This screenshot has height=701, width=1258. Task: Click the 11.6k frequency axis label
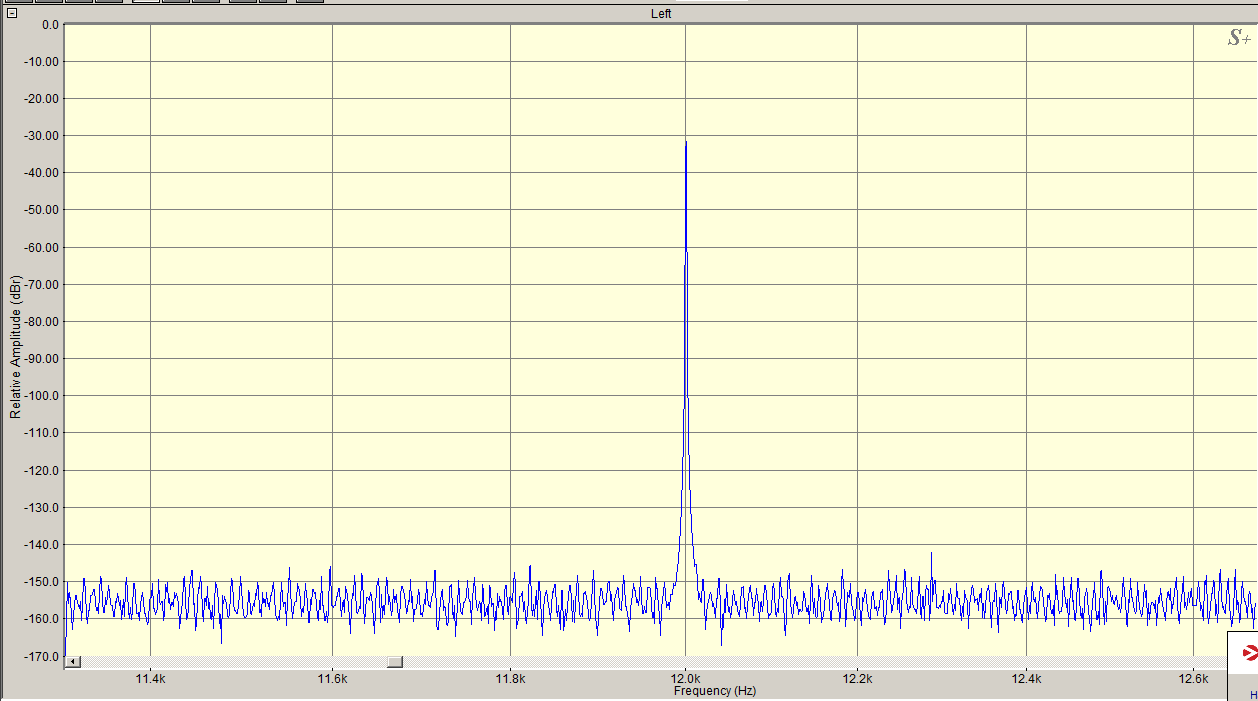(x=332, y=679)
